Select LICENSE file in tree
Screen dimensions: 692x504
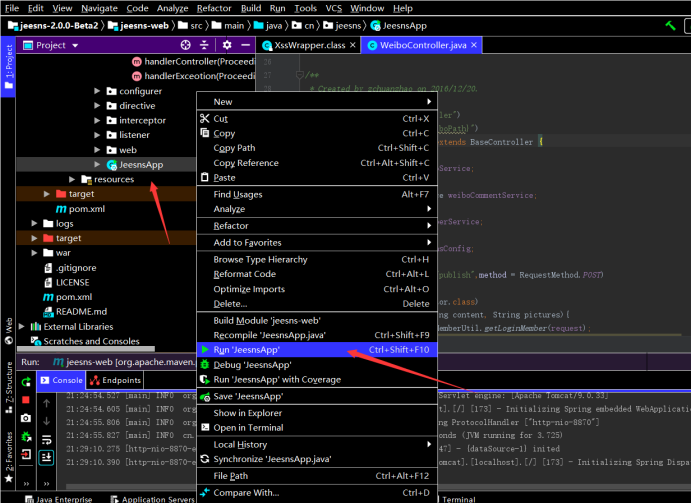pyautogui.click(x=72, y=282)
